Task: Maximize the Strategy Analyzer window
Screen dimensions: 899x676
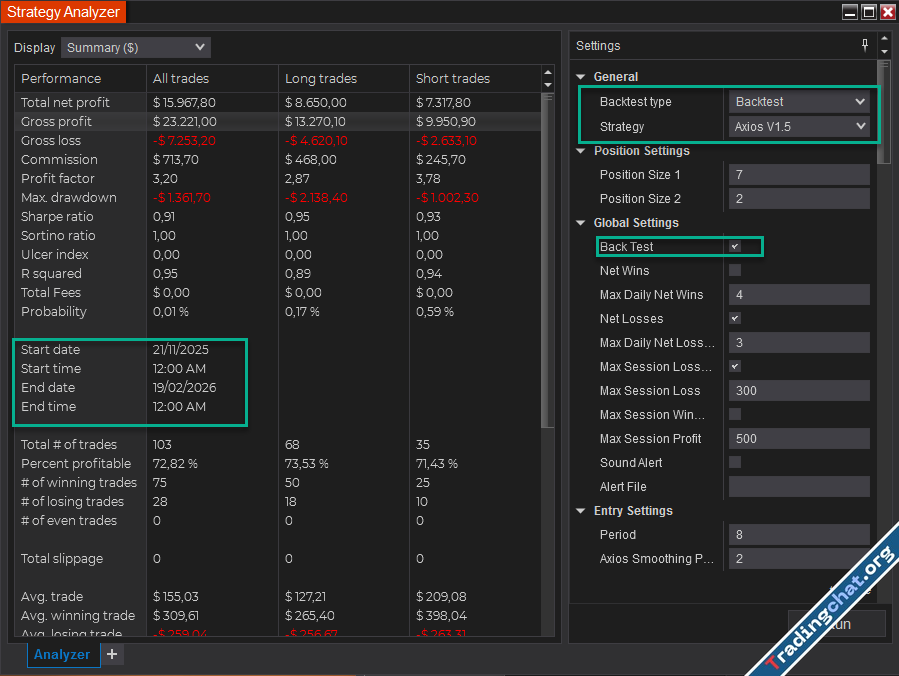Action: [868, 12]
